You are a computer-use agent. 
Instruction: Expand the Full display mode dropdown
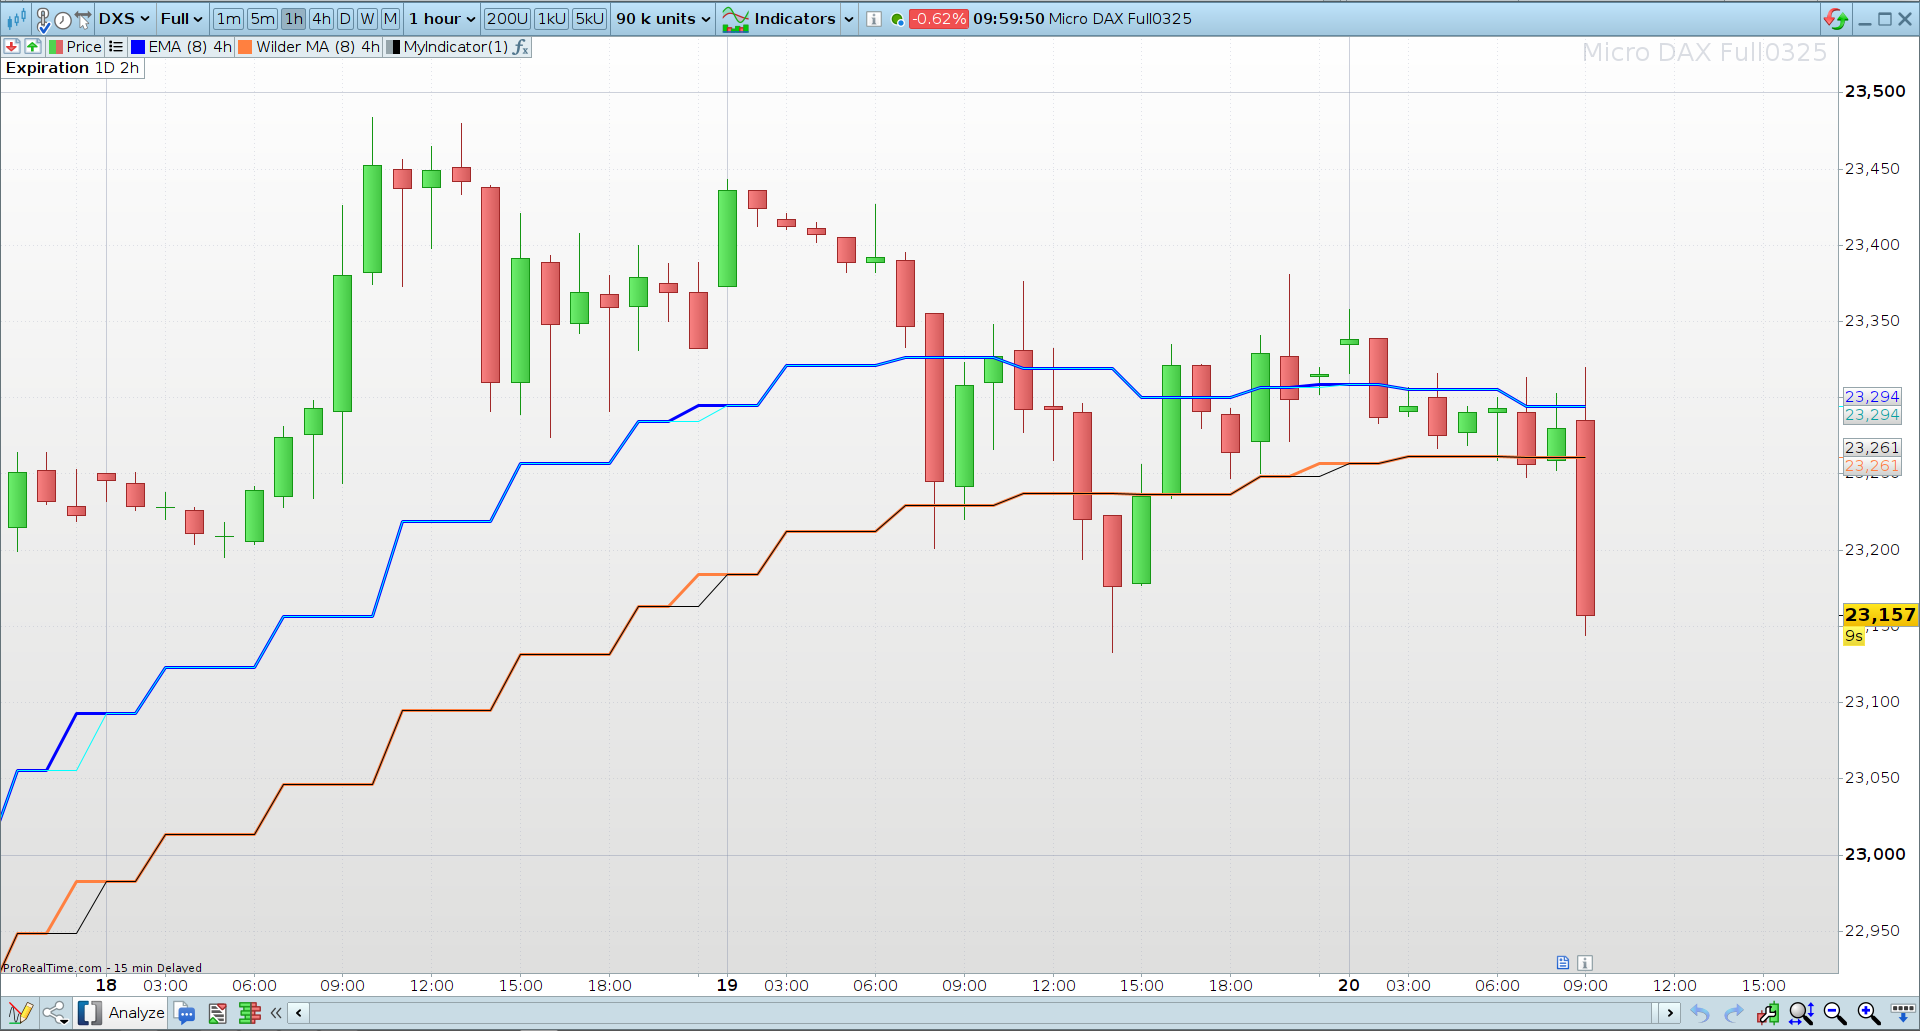[181, 19]
